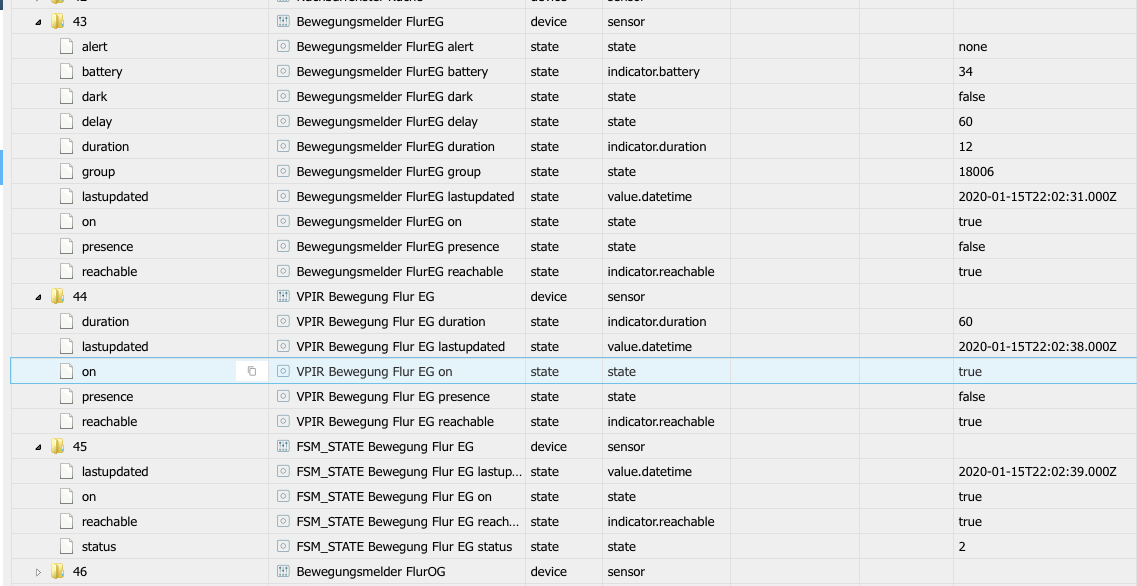
Task: Click the name 'Bewegungsmelder FlurEG duration'
Action: coord(395,146)
